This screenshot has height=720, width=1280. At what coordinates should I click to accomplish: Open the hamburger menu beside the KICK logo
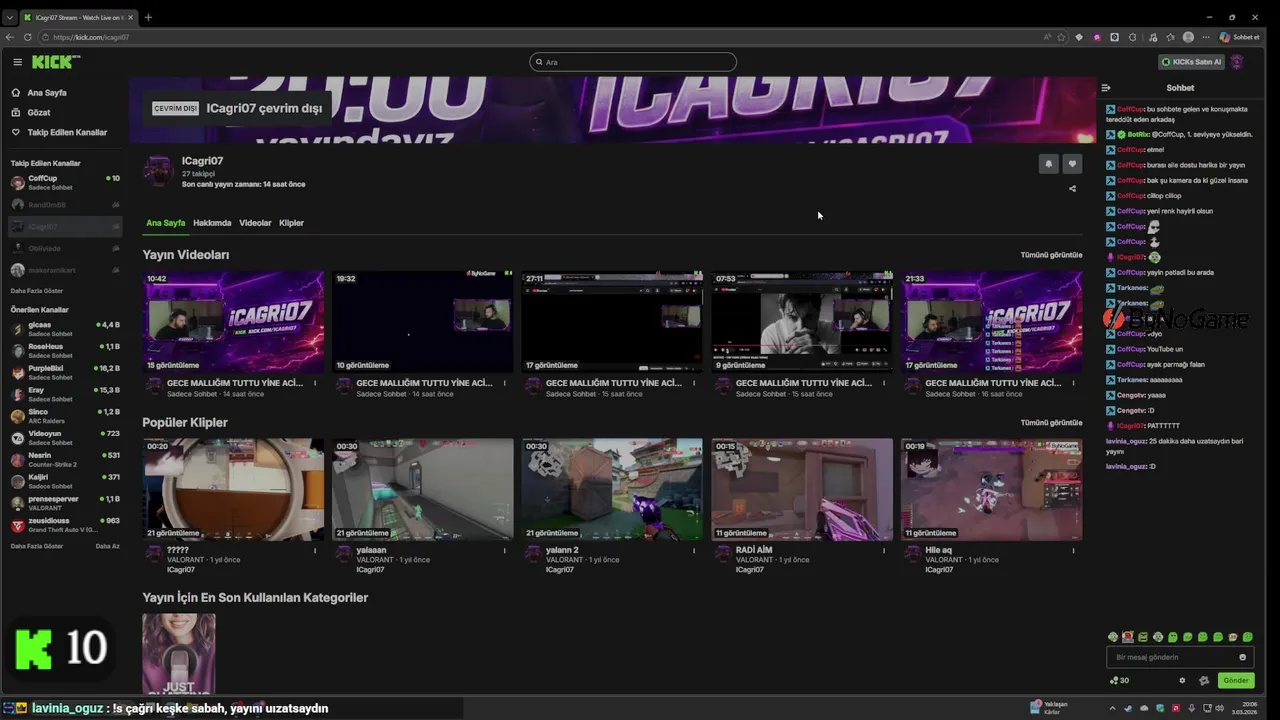point(17,62)
